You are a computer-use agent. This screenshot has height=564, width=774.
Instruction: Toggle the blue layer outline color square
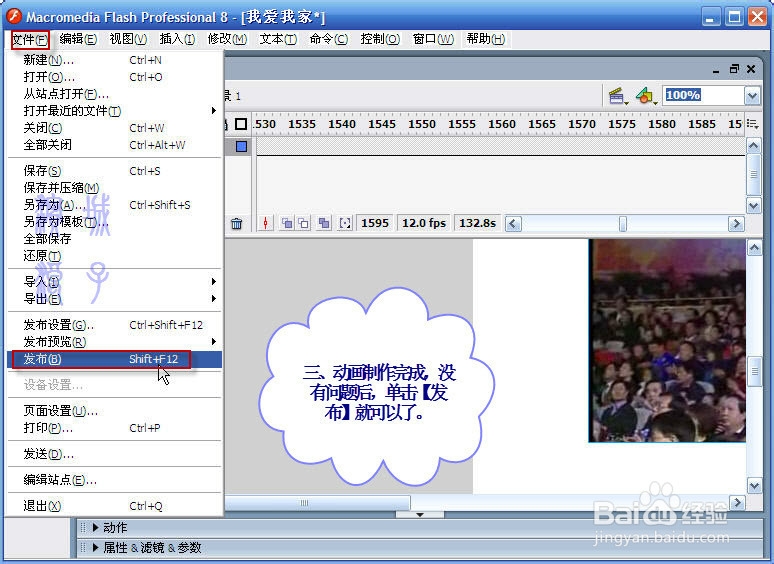coord(241,146)
